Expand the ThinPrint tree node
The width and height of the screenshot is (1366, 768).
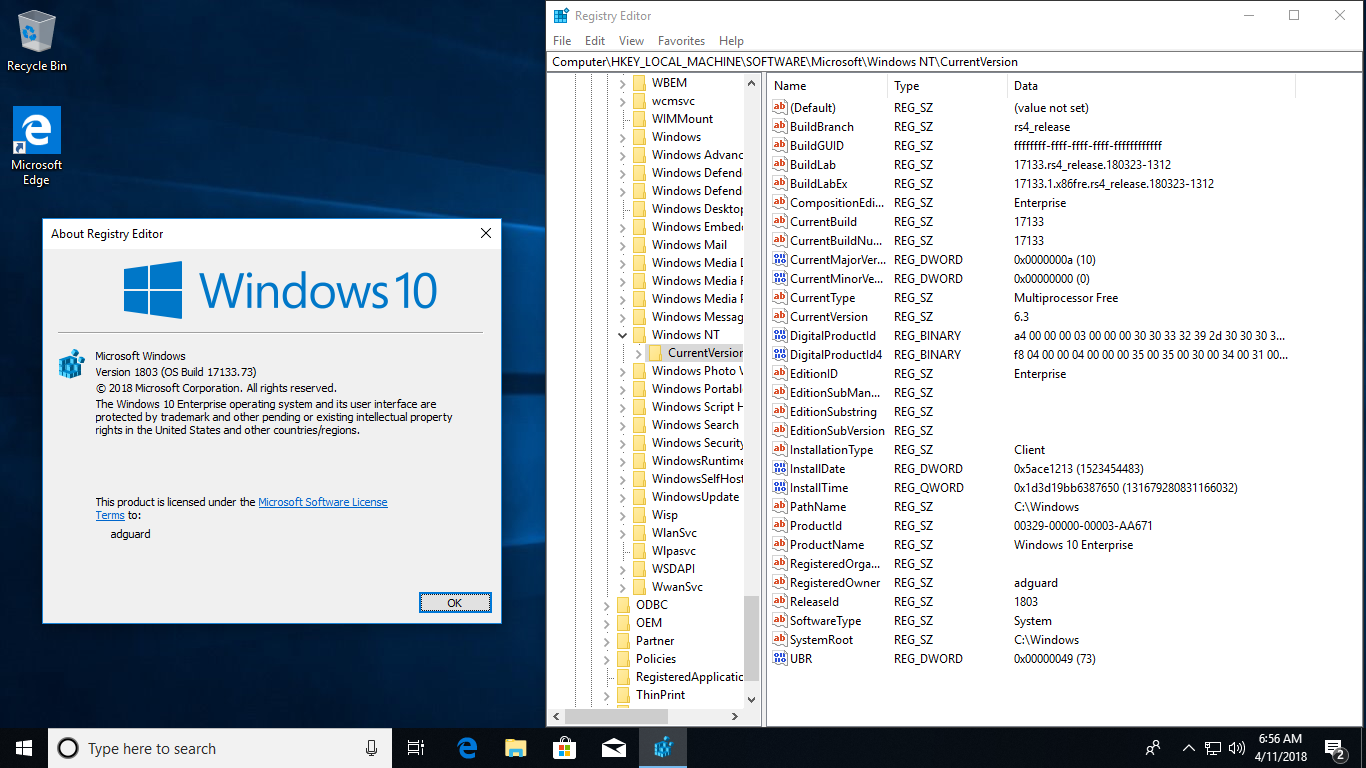click(607, 695)
